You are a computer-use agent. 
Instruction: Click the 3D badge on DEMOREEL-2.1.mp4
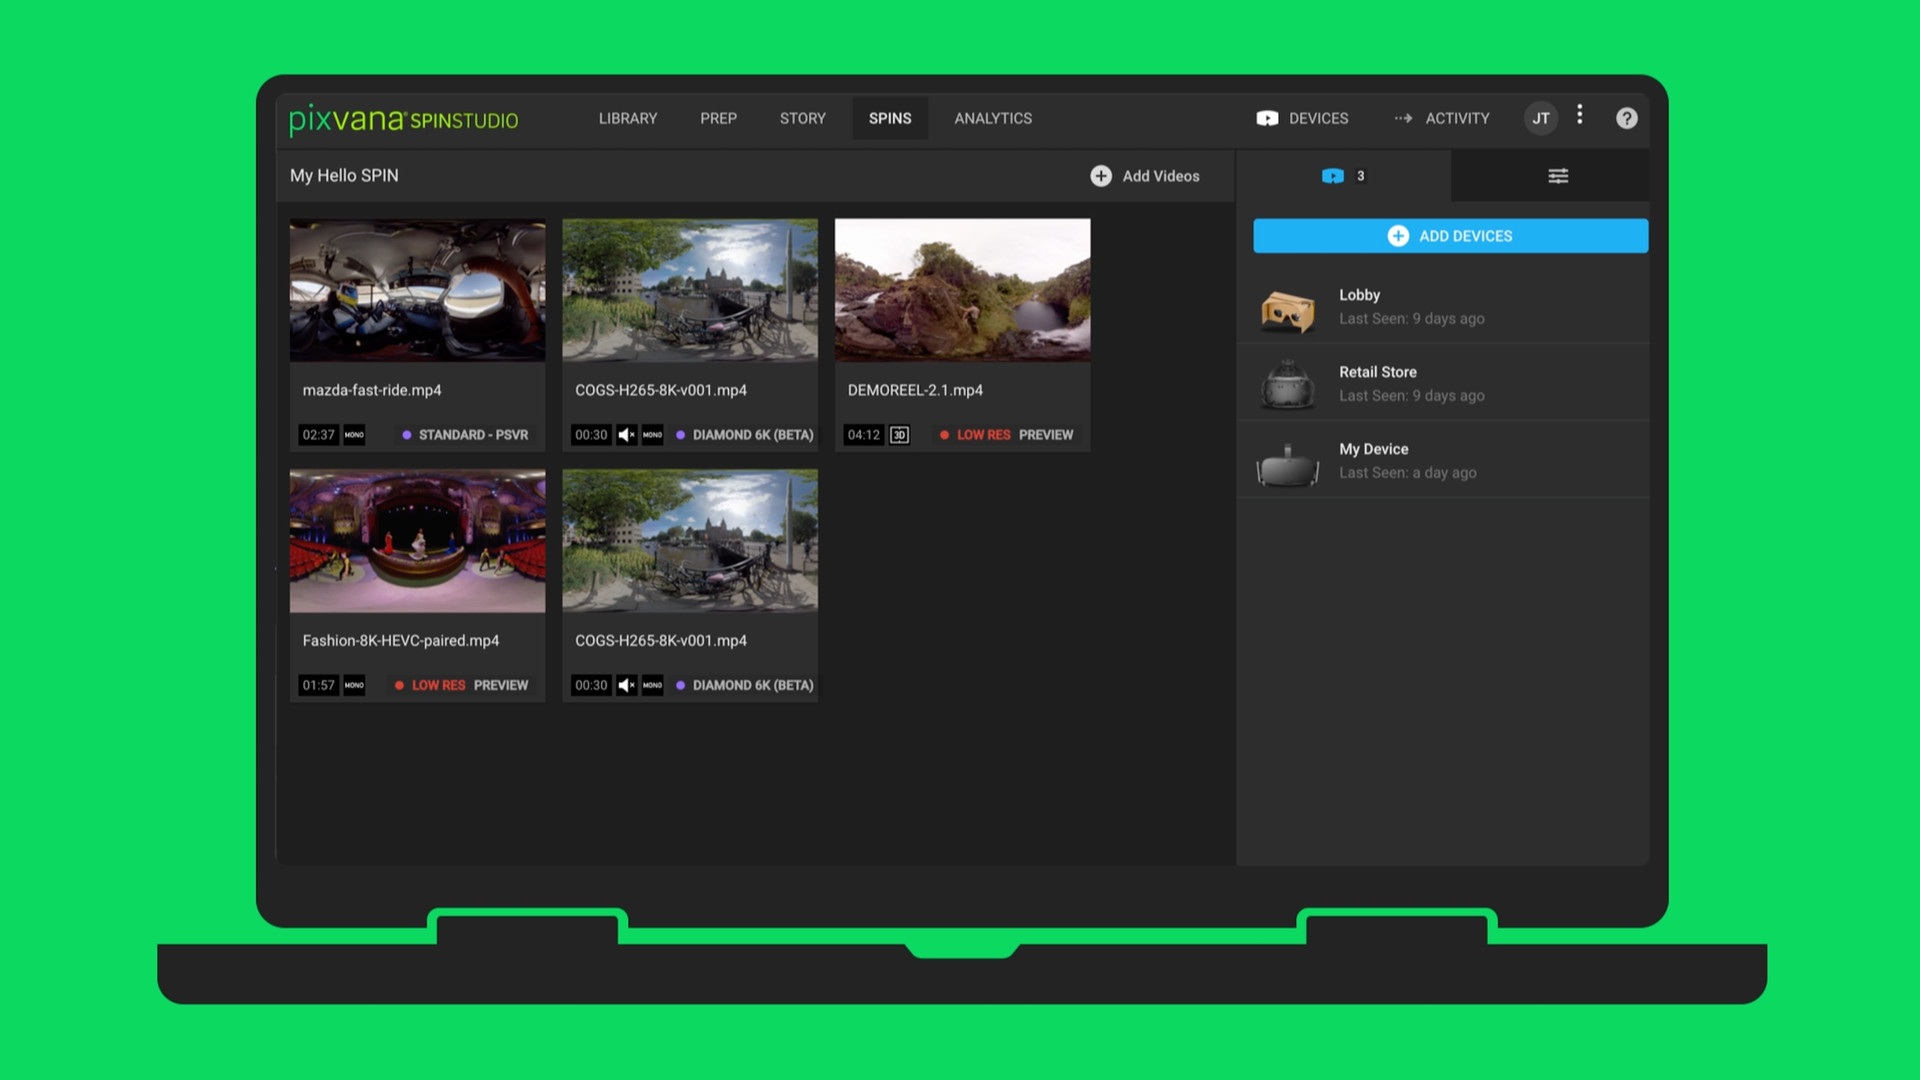coord(899,435)
